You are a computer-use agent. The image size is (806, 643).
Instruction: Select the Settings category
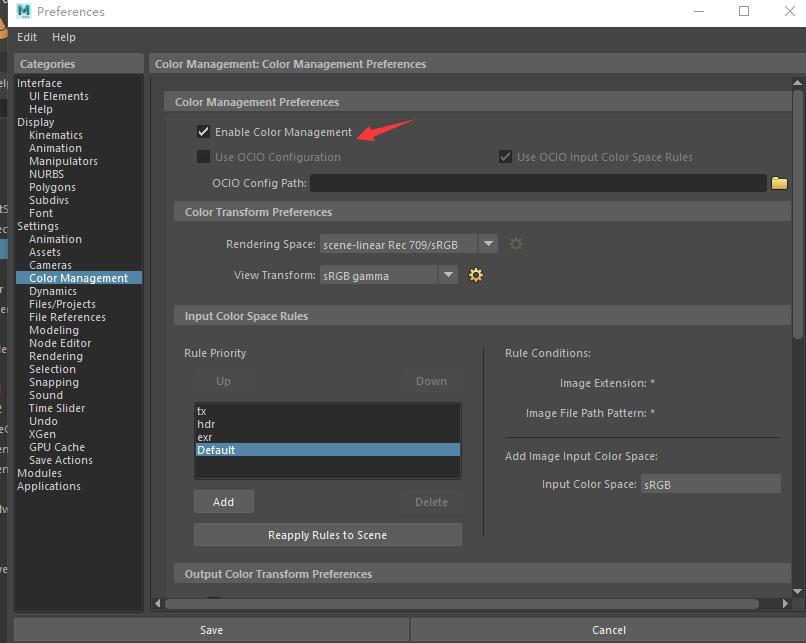click(x=38, y=226)
